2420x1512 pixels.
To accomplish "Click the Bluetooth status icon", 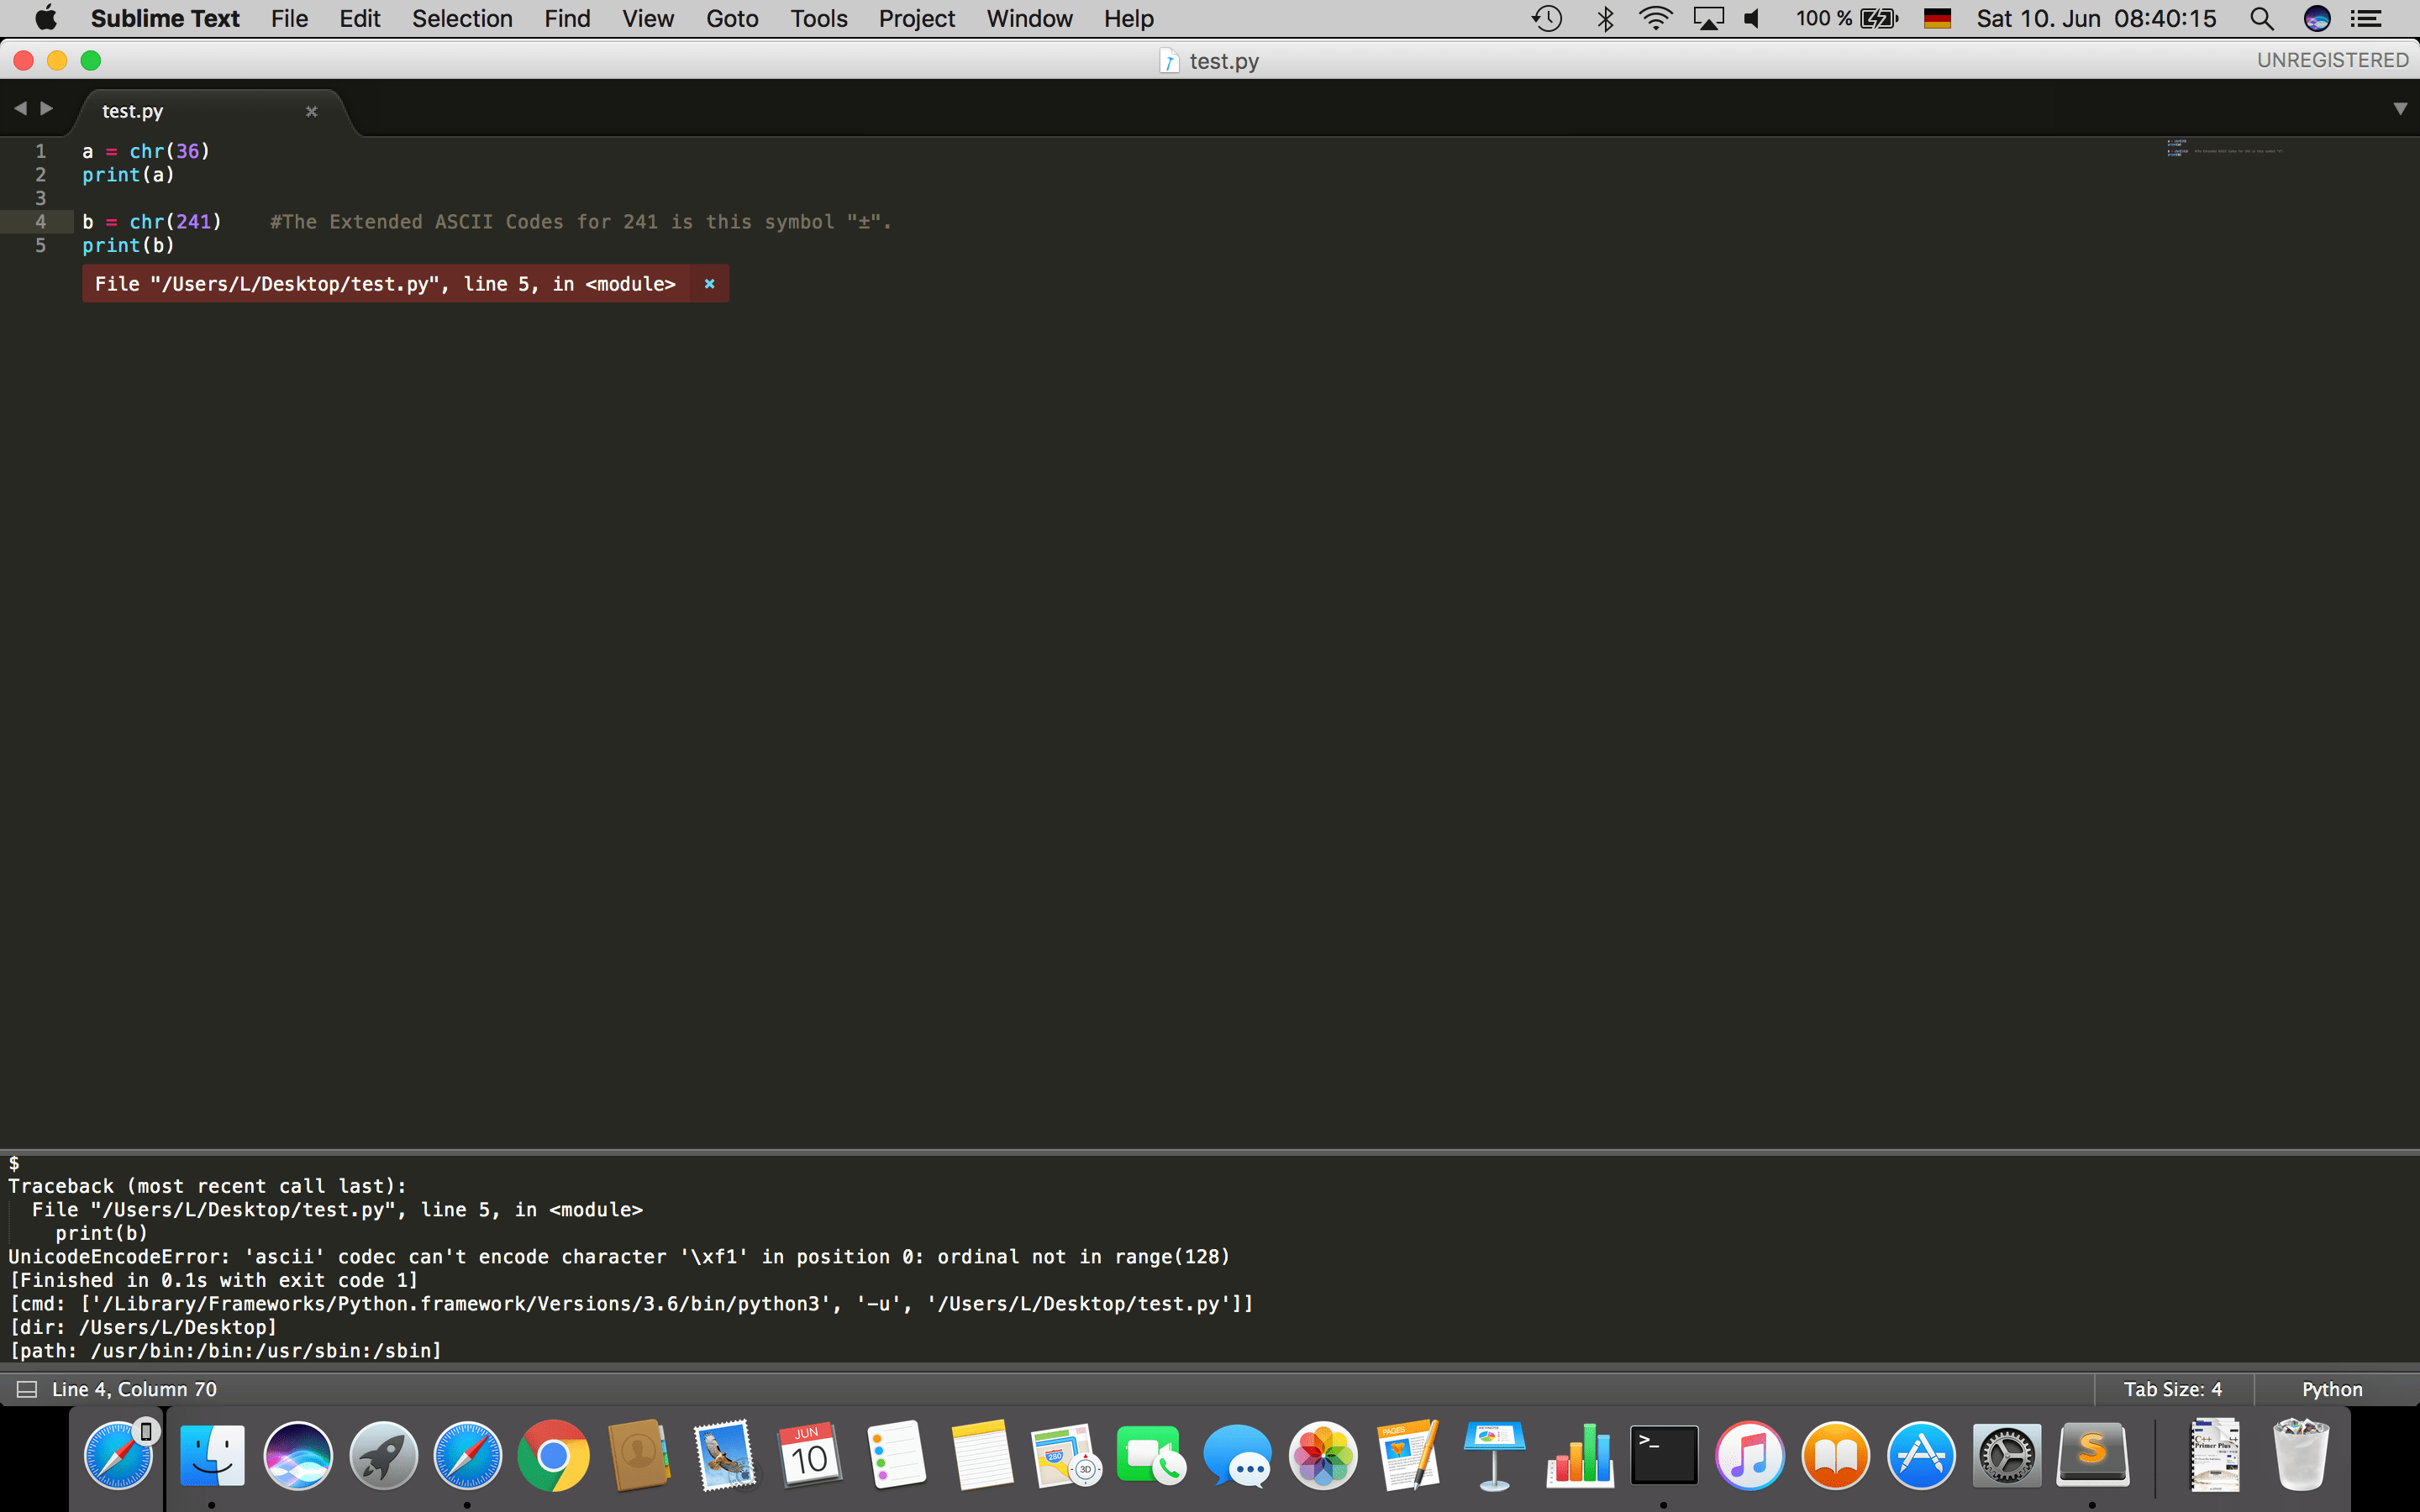I will [1605, 18].
